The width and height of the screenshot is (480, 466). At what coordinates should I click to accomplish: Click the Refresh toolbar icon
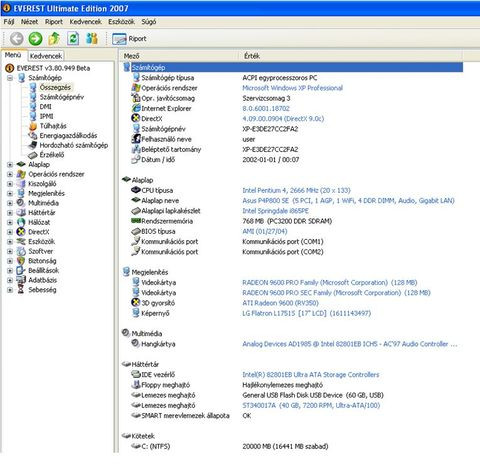(73, 39)
